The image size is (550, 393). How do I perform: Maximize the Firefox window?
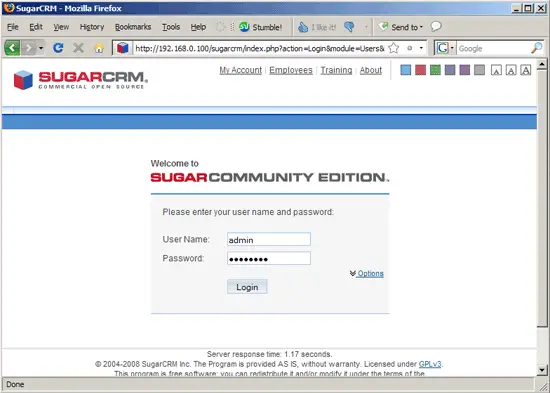(528, 8)
